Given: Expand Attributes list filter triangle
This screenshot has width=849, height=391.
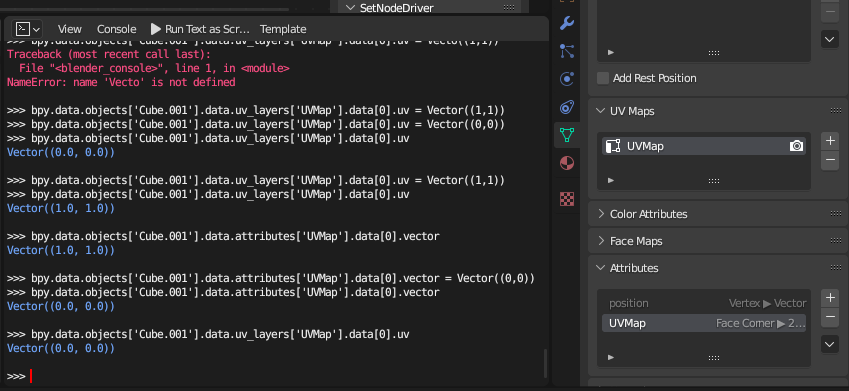Looking at the screenshot, I should pos(611,357).
